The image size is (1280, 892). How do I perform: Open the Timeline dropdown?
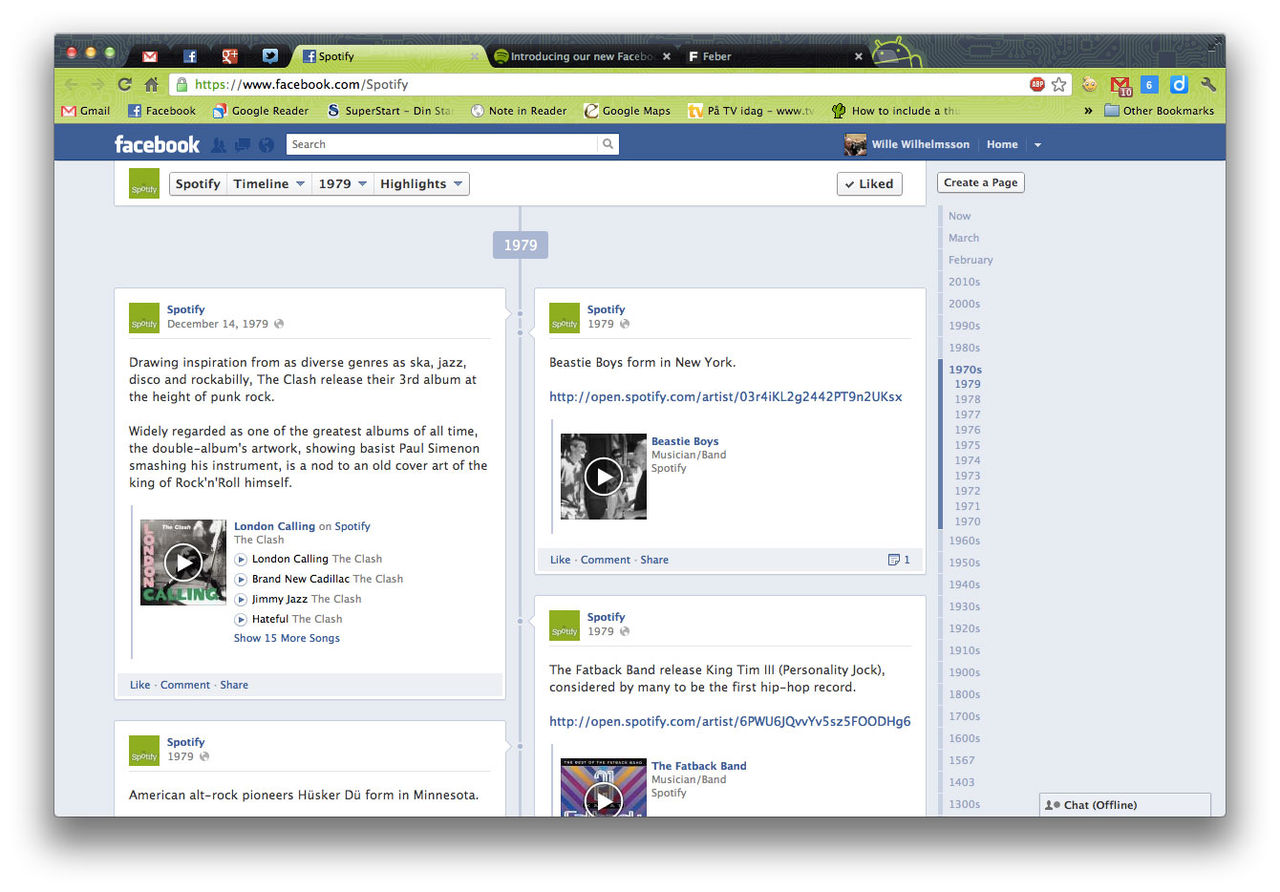(268, 183)
